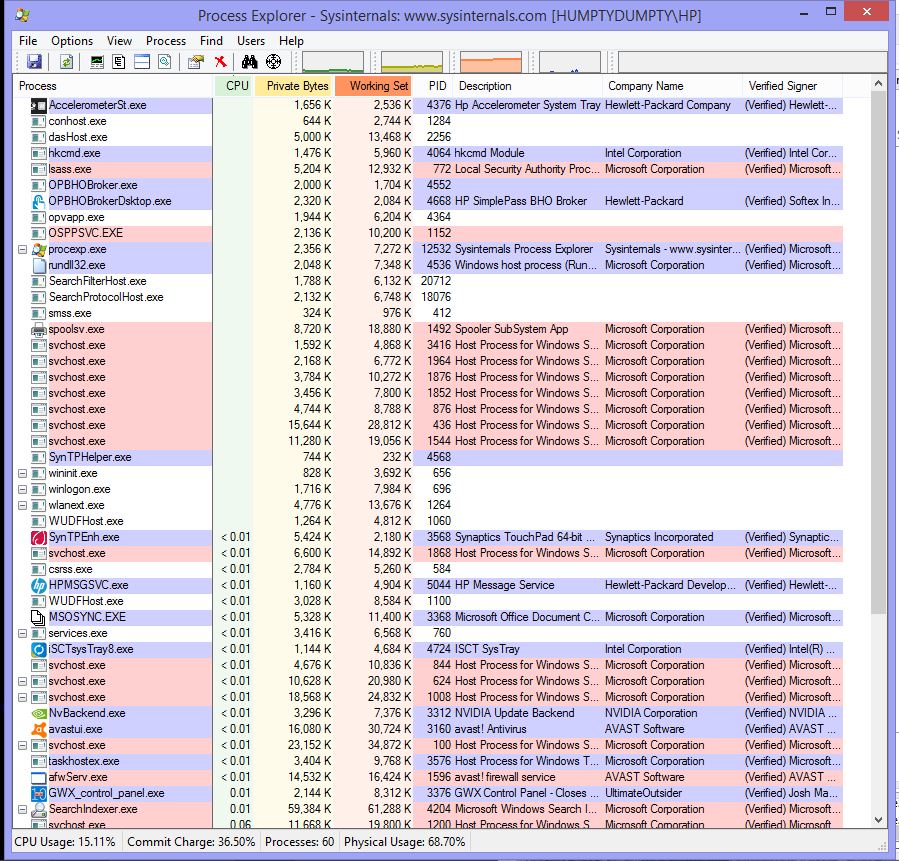Toggle the Show Process Tree toolbar icon
Screen dimensions: 899x861
click(x=119, y=62)
